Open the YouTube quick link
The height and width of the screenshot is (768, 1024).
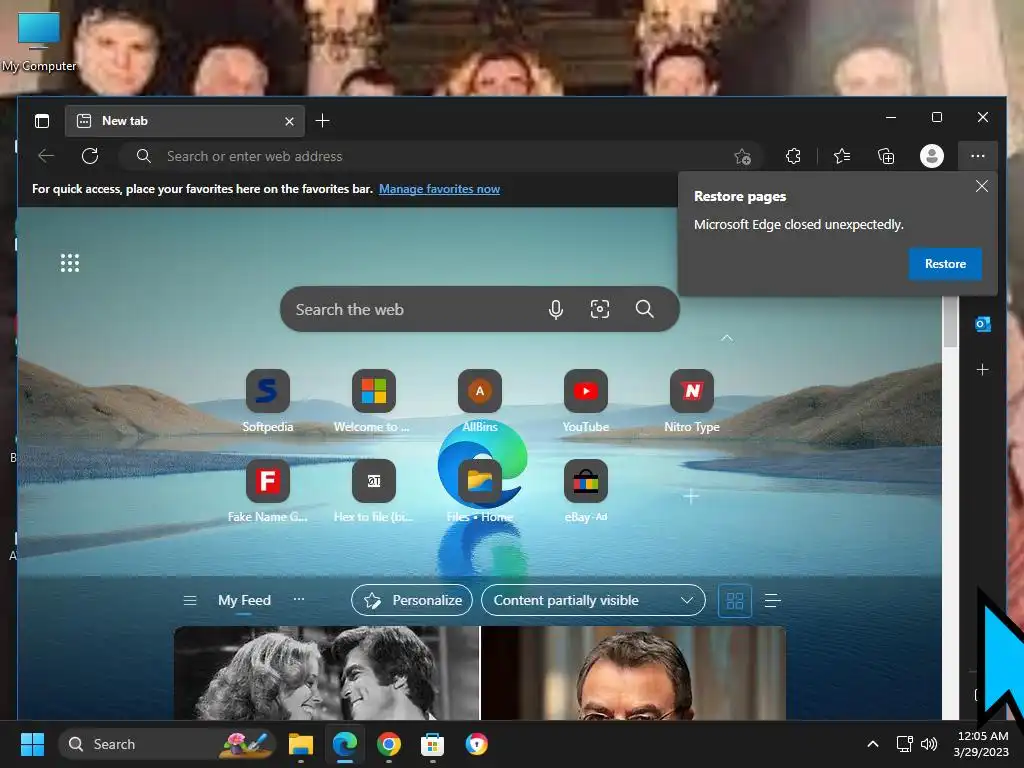[586, 402]
